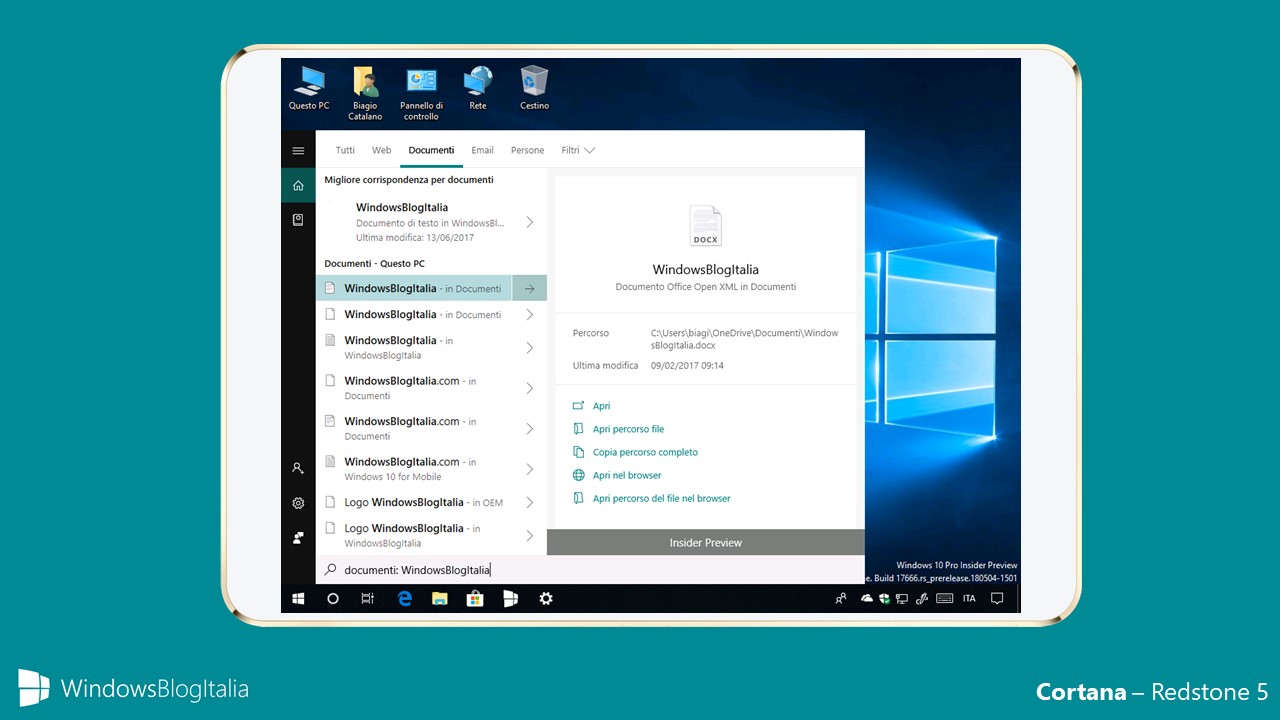Open the Cortana hamburger menu

298,151
